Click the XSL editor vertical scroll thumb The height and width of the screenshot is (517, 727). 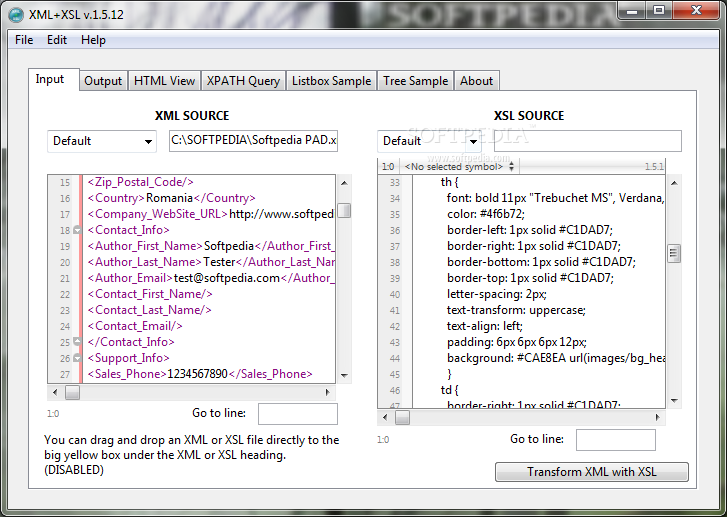[x=674, y=253]
